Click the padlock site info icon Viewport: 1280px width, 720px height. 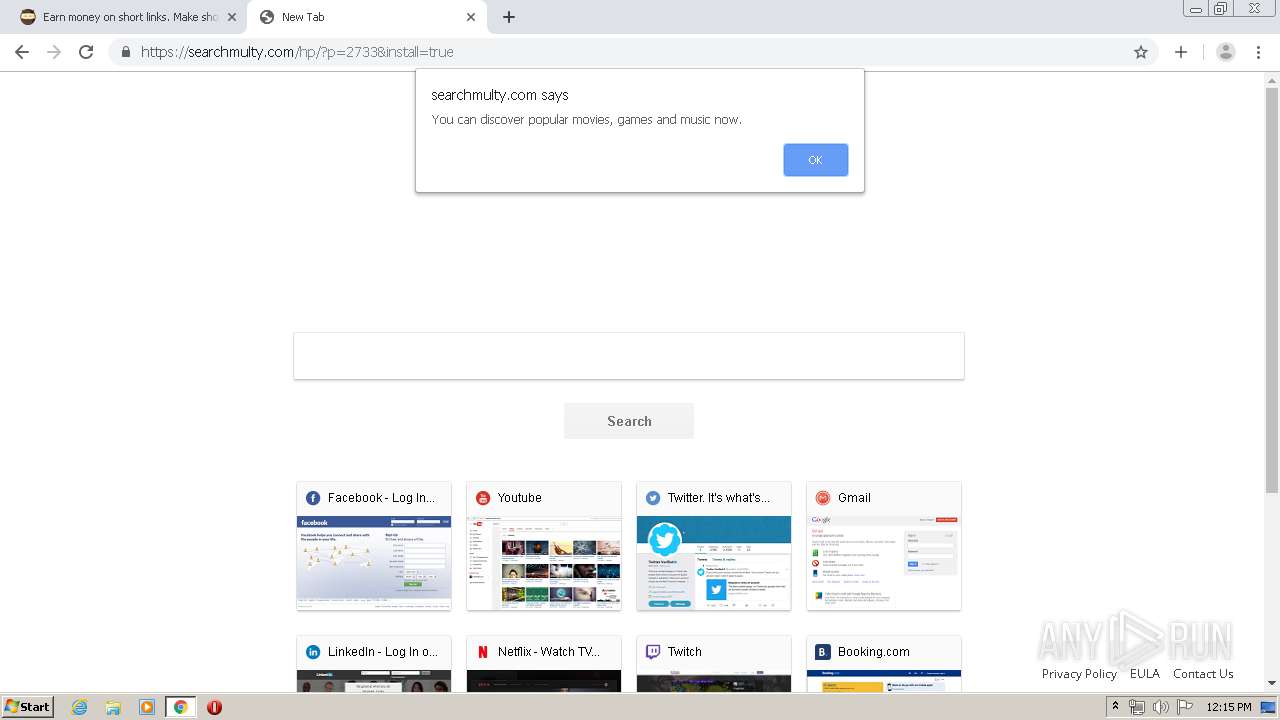(125, 52)
